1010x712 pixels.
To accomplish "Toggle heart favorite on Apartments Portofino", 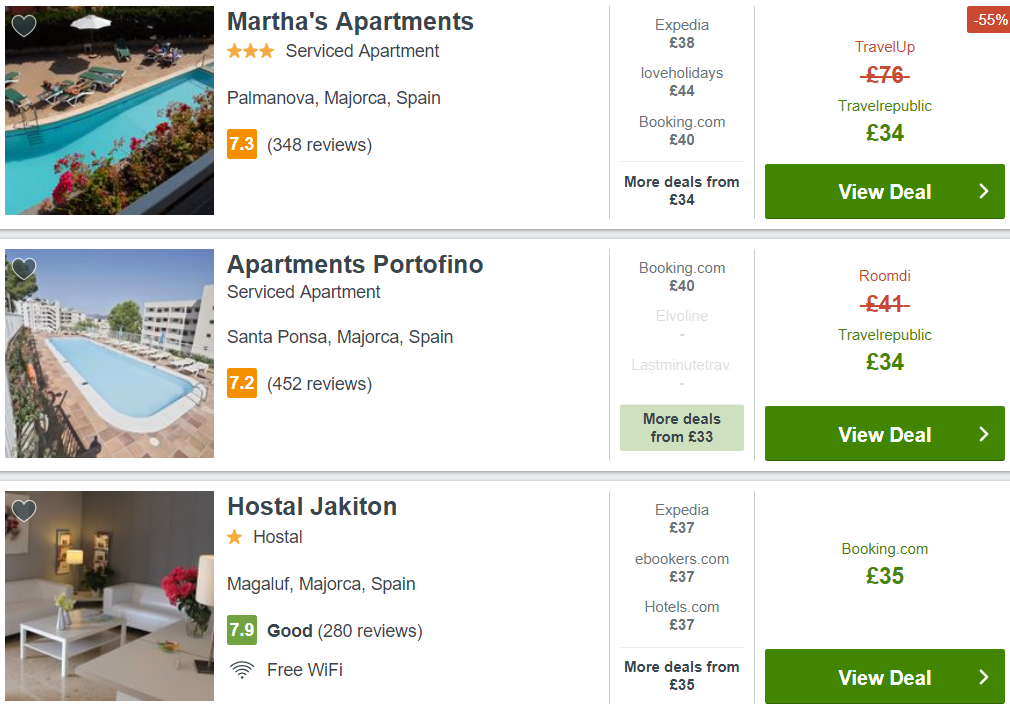I will pos(24,269).
